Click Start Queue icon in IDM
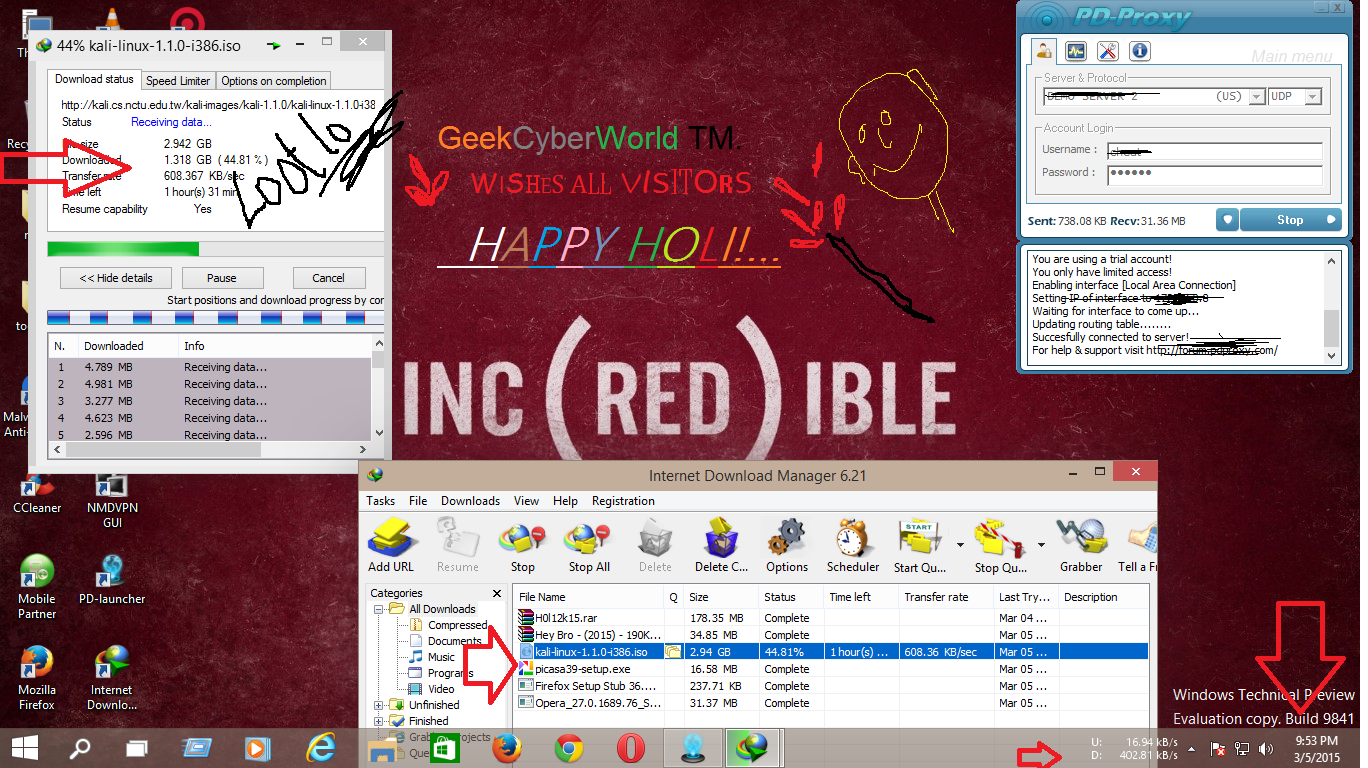The height and width of the screenshot is (768, 1368). pos(919,546)
